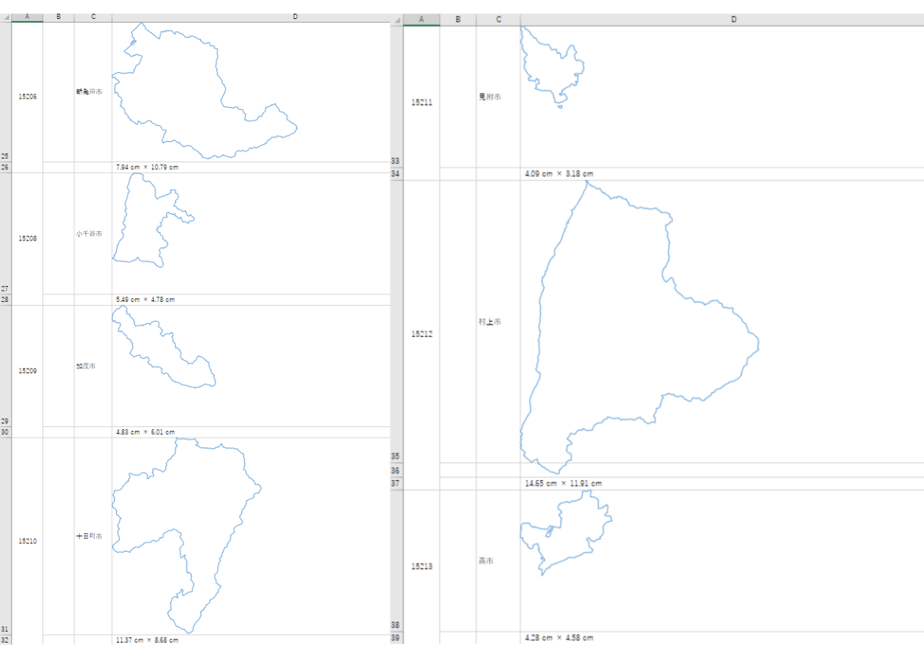This screenshot has width=924, height=660.
Task: Select row 32 header
Action: [5, 640]
